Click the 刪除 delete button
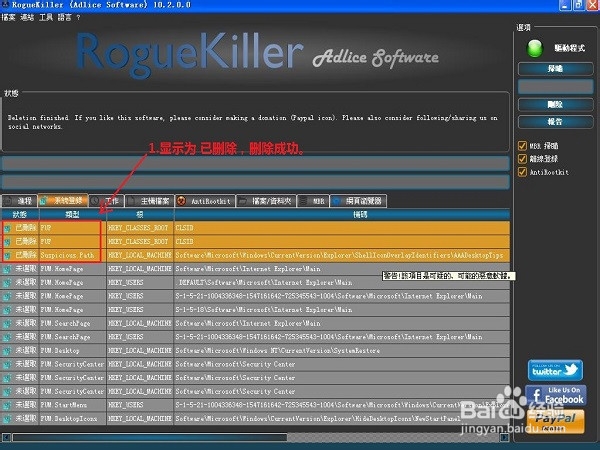The height and width of the screenshot is (450, 600). click(x=555, y=104)
